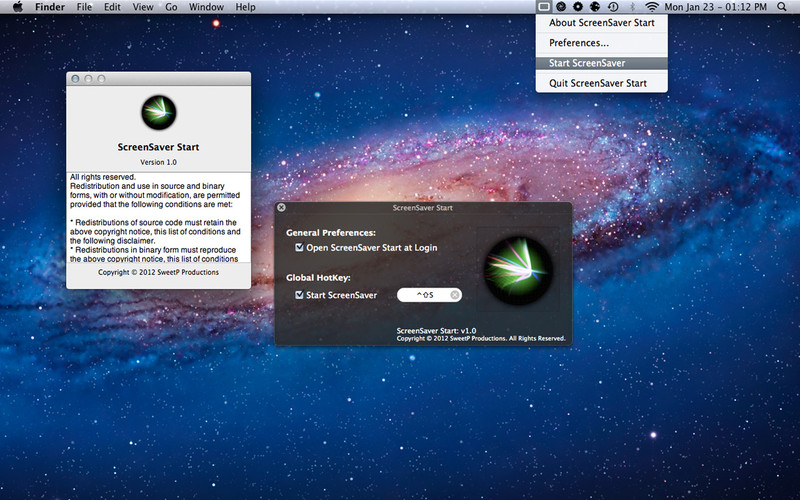Click the Bluetooth menu bar icon
This screenshot has height=500, width=800.
click(x=632, y=7)
